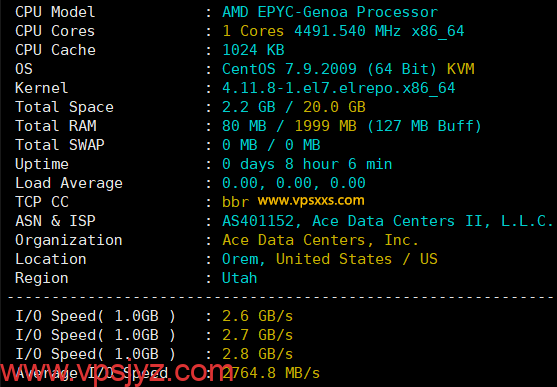Viewport: 557px width, 387px height.
Task: Select the 2.8 GB/s I/O result
Action: [x=258, y=354]
